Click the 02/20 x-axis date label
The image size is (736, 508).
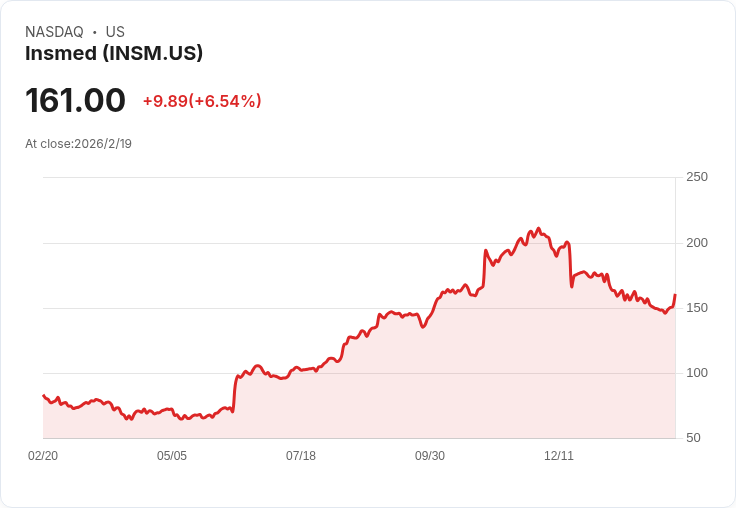click(43, 456)
